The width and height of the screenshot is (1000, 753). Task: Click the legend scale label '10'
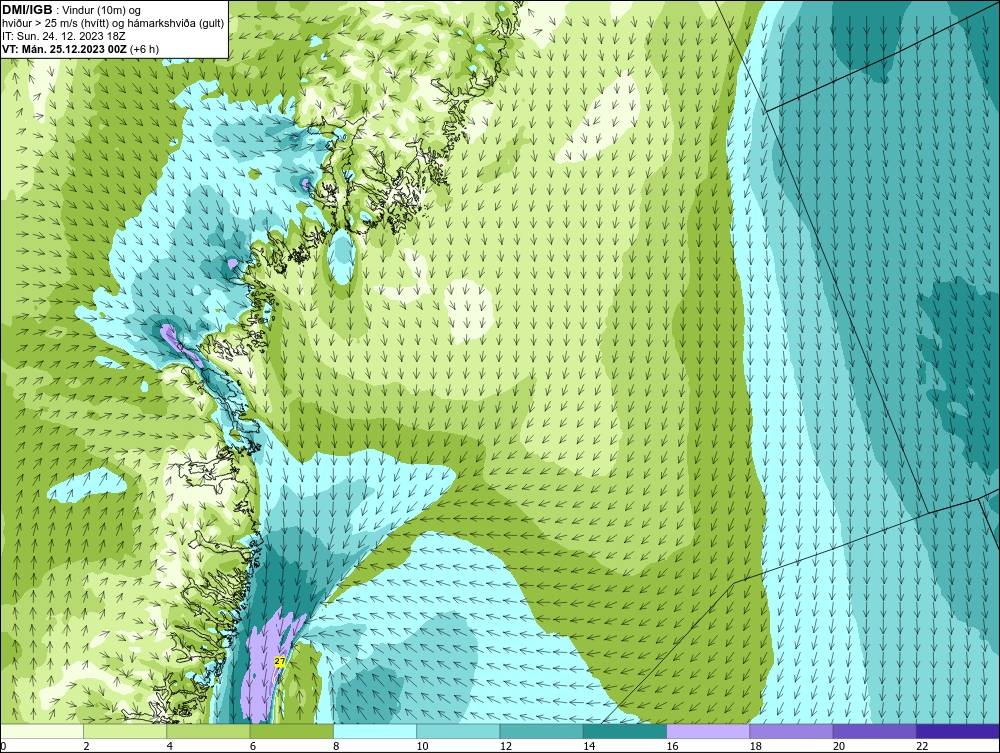tap(422, 746)
